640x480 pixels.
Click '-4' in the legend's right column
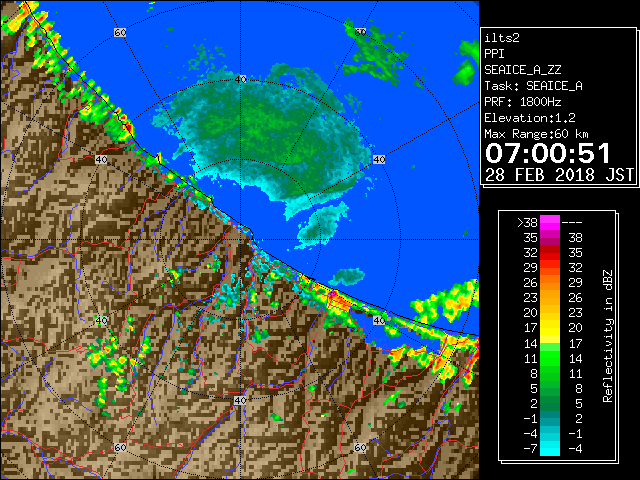(575, 449)
